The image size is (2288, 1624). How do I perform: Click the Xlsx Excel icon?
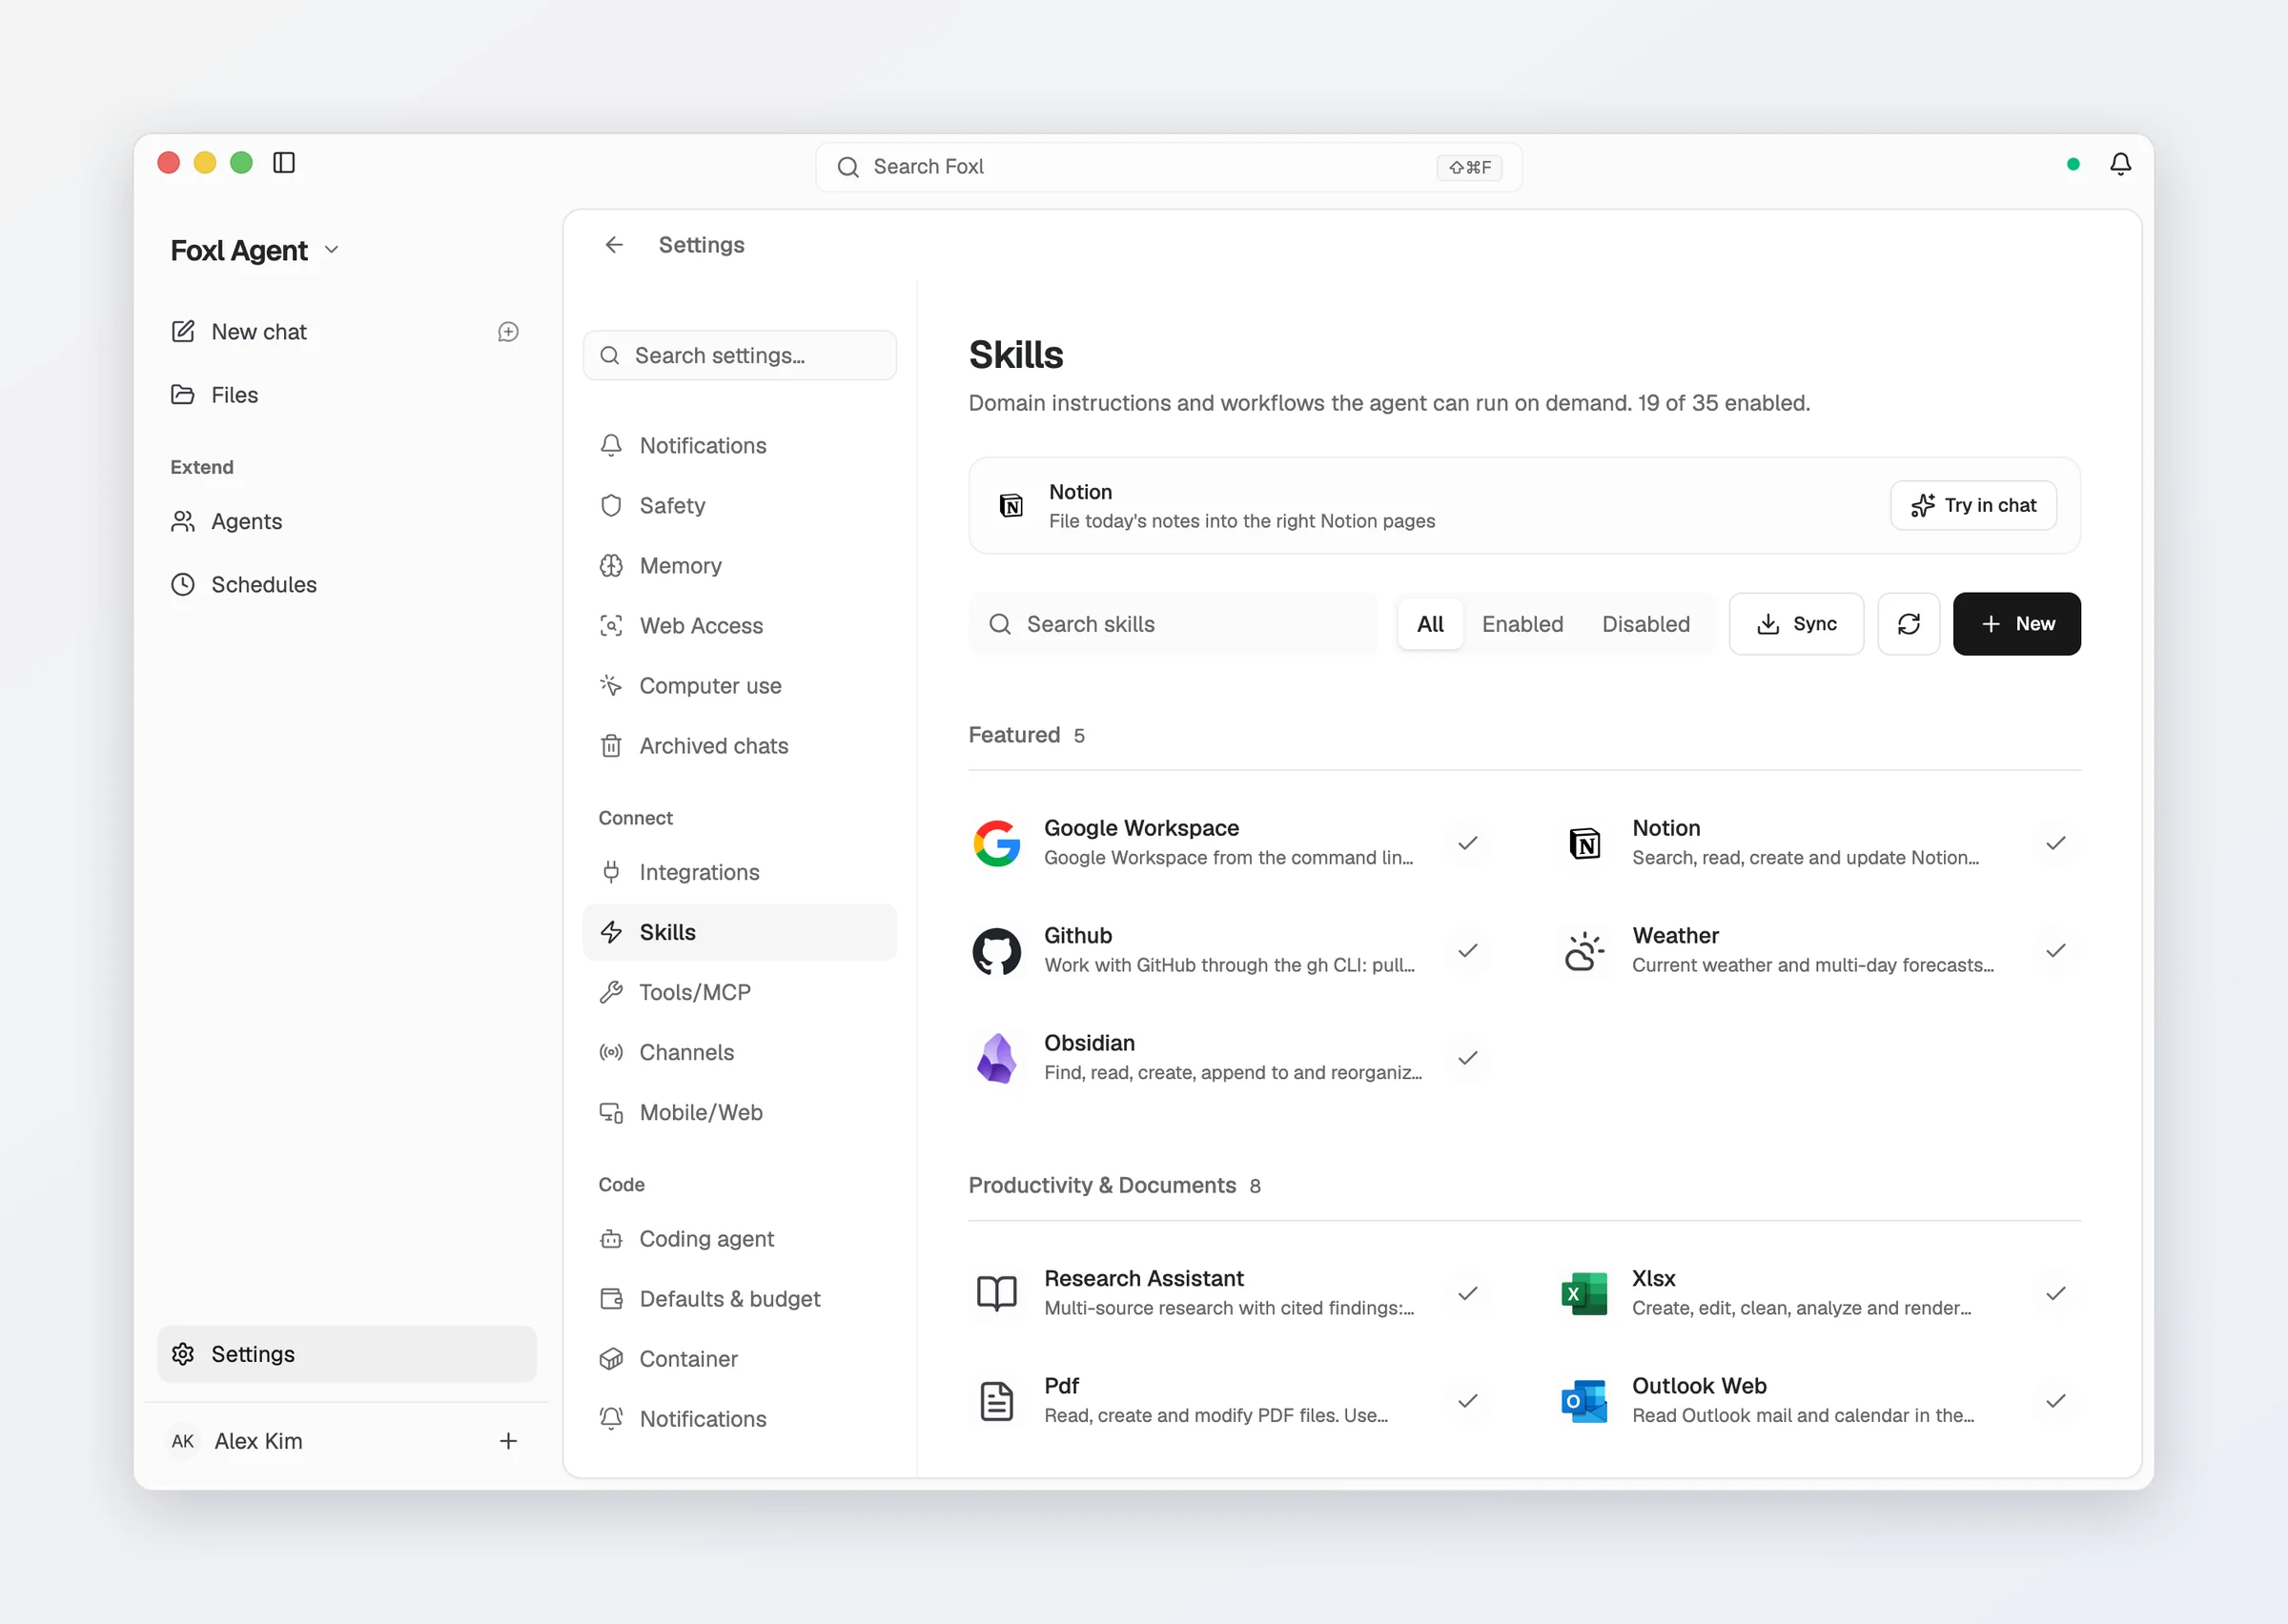tap(1584, 1293)
